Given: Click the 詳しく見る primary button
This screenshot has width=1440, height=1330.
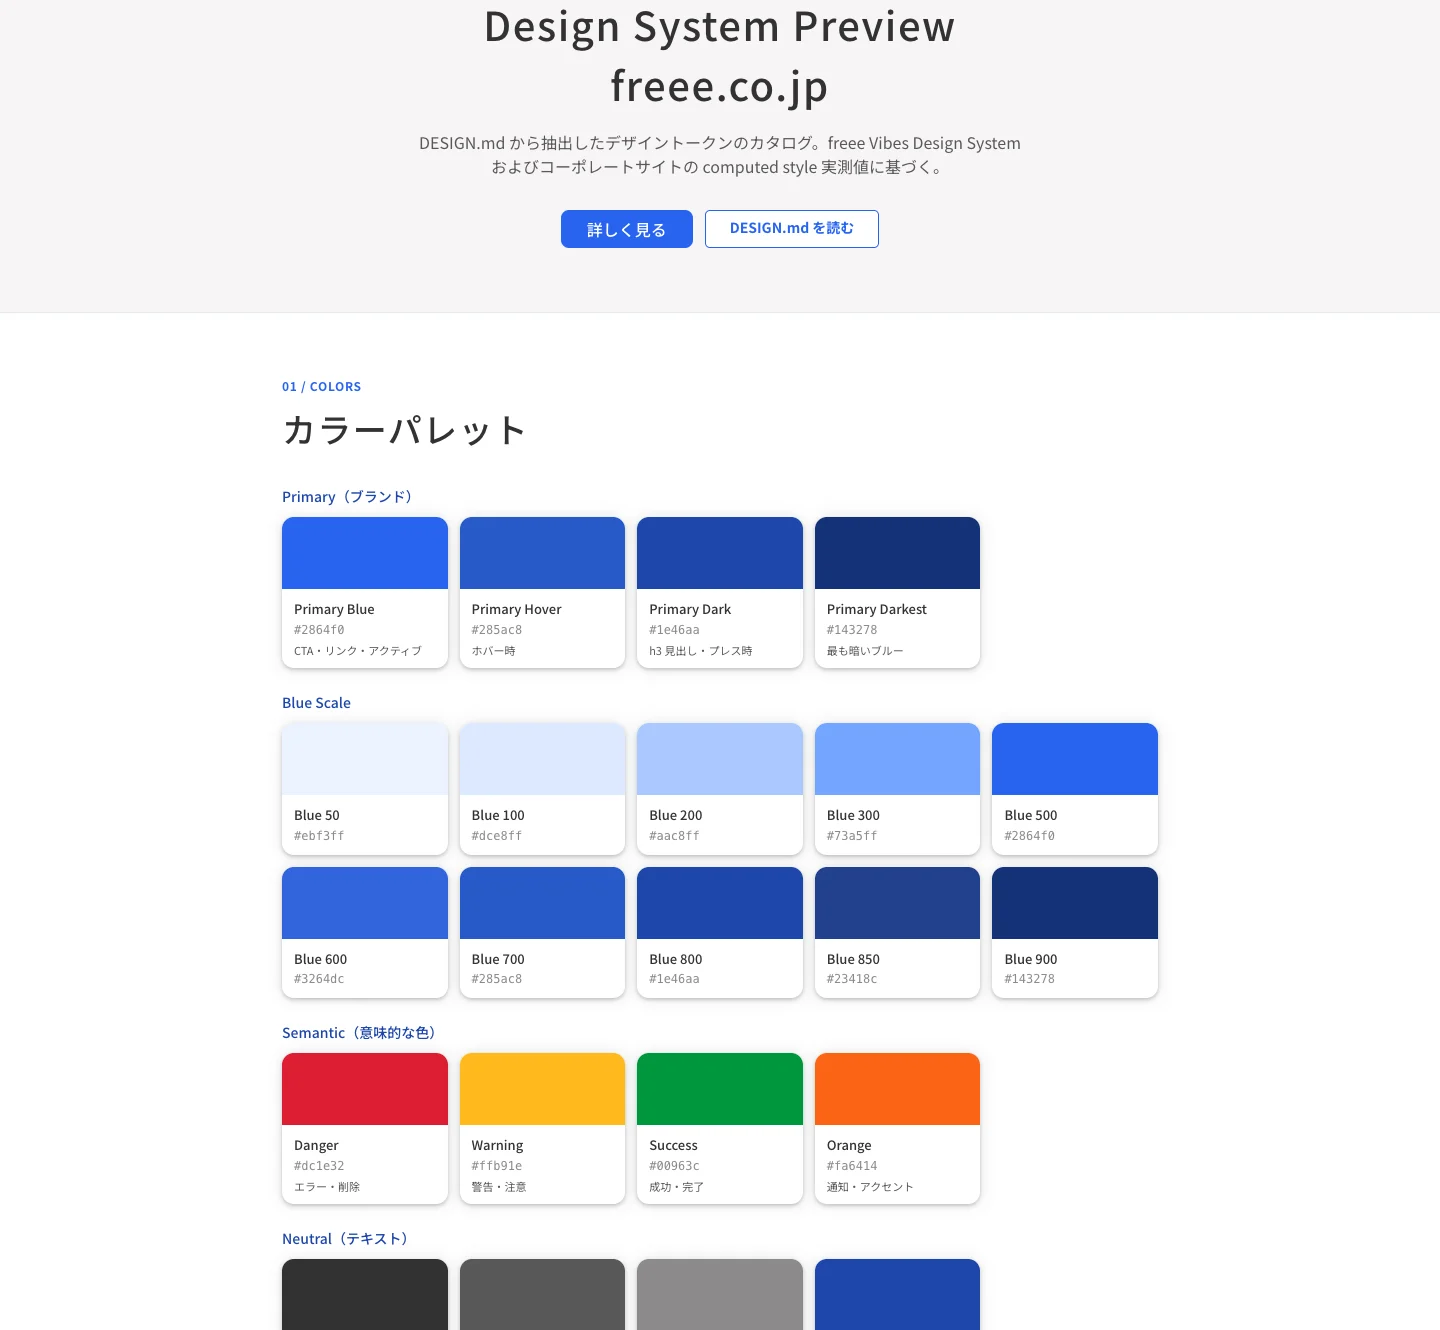Looking at the screenshot, I should pyautogui.click(x=626, y=229).
